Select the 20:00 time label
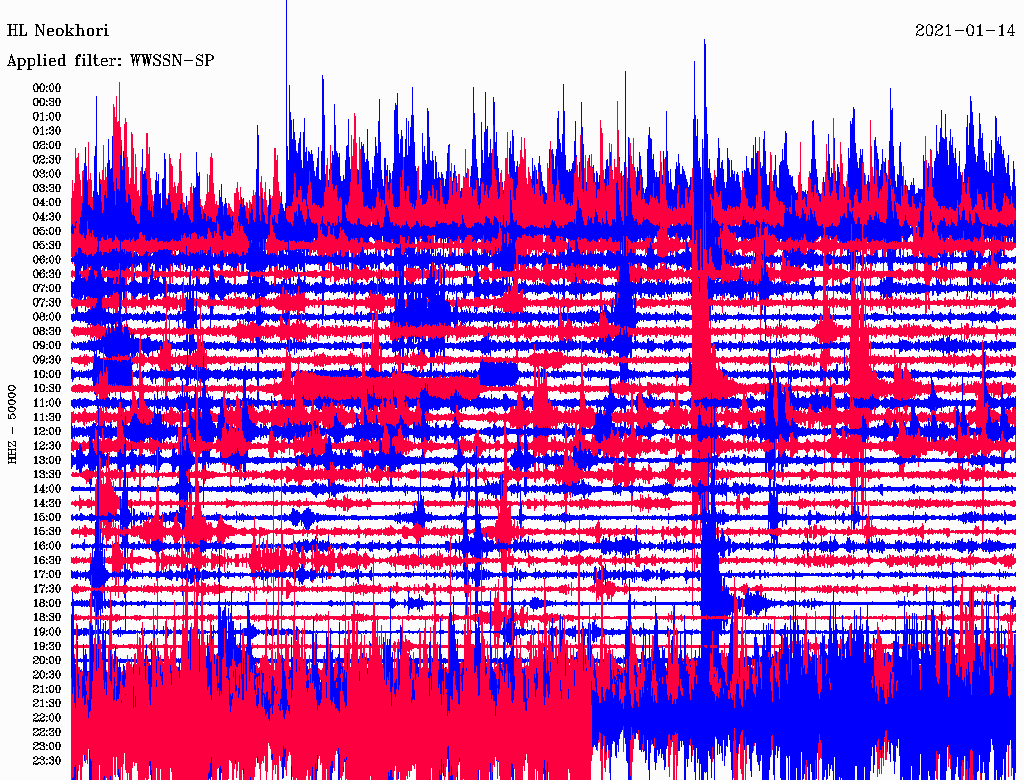This screenshot has height=780, width=1024. click(46, 660)
